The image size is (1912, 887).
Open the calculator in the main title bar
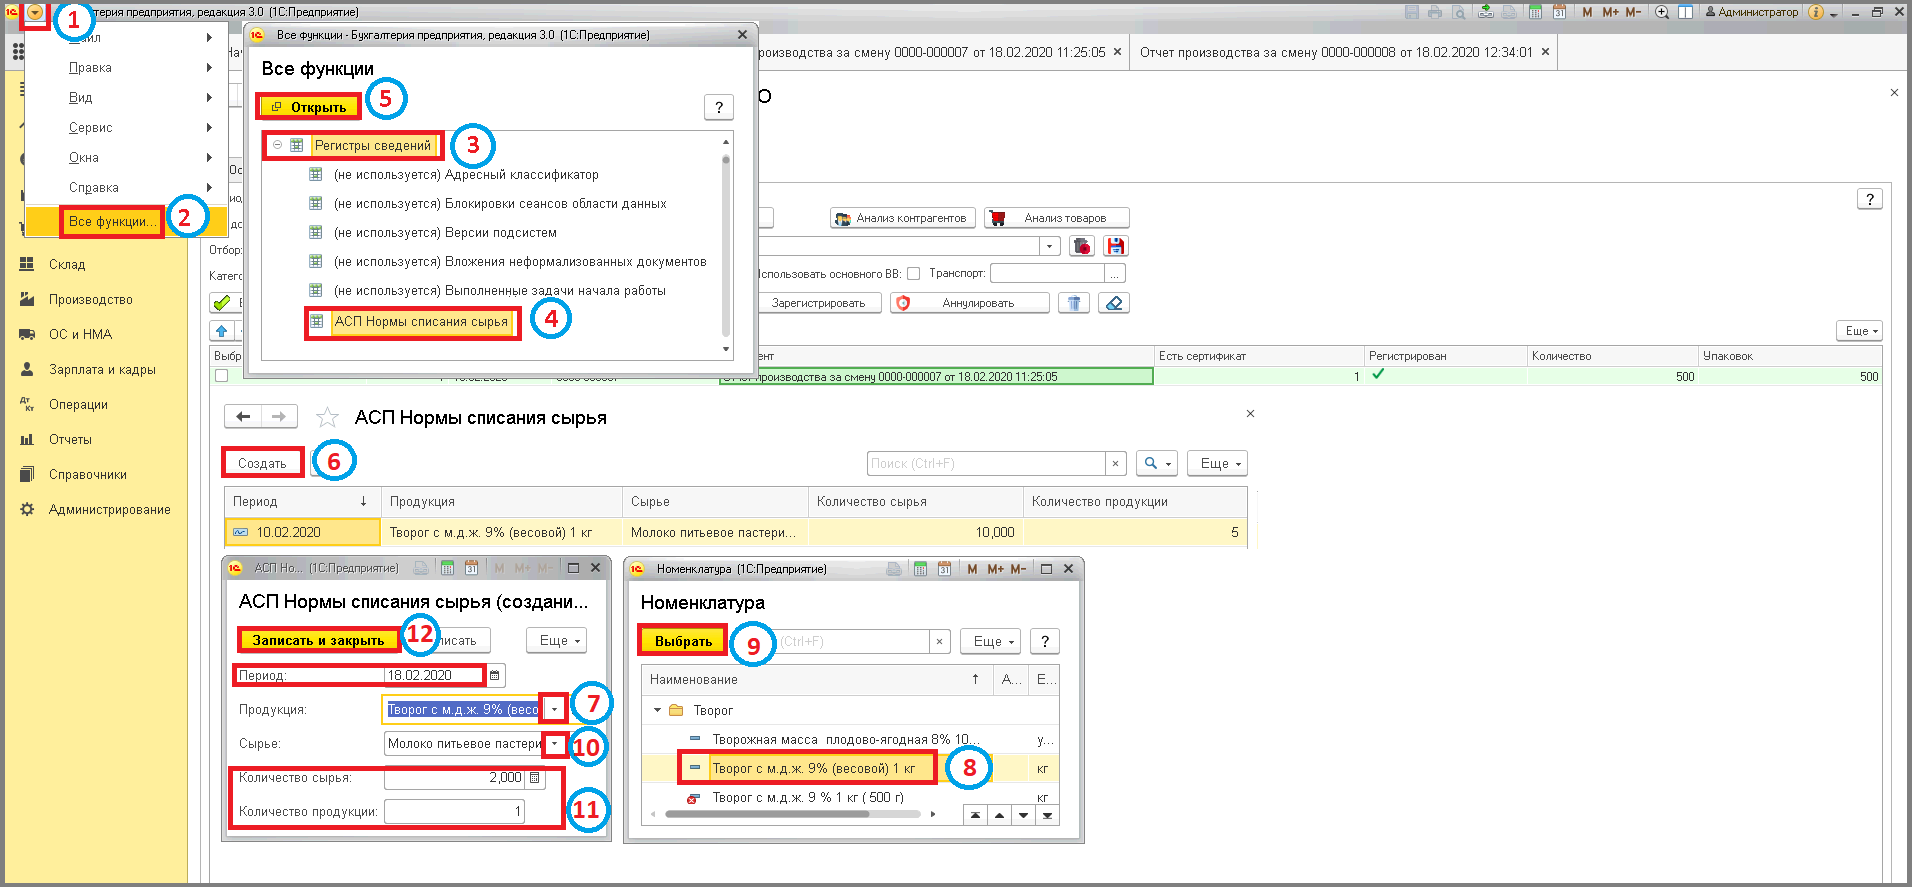click(1534, 12)
